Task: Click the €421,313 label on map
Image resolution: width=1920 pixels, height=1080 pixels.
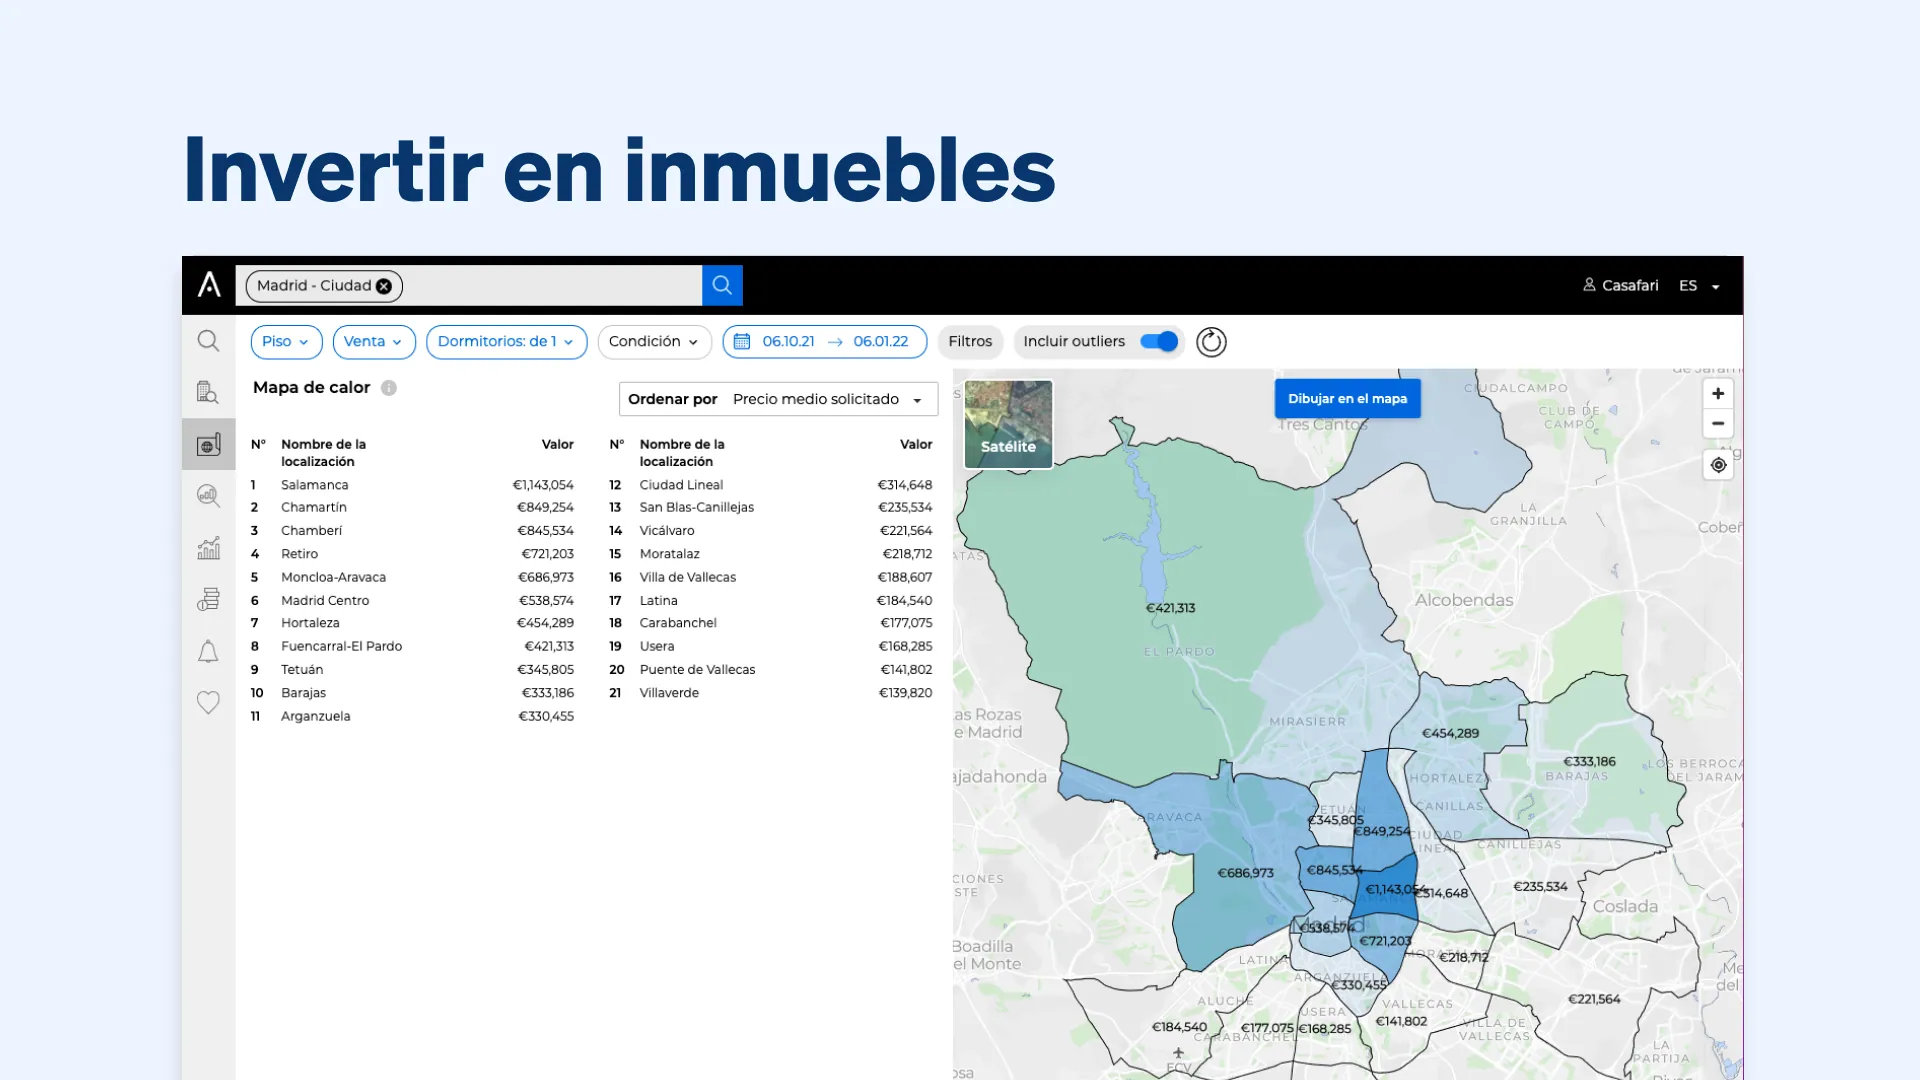Action: point(1170,608)
